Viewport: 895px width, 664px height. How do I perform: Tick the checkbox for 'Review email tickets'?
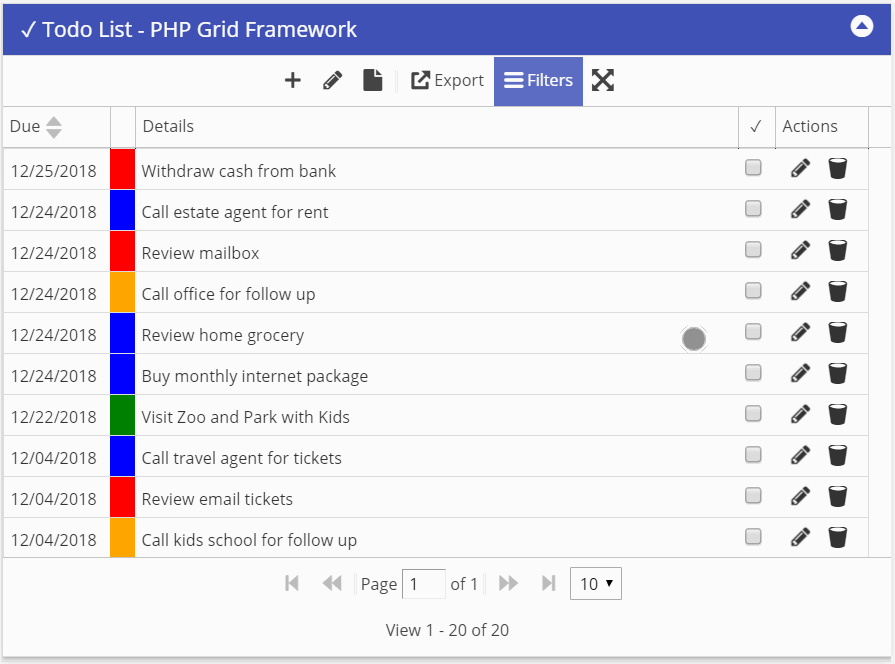point(753,496)
